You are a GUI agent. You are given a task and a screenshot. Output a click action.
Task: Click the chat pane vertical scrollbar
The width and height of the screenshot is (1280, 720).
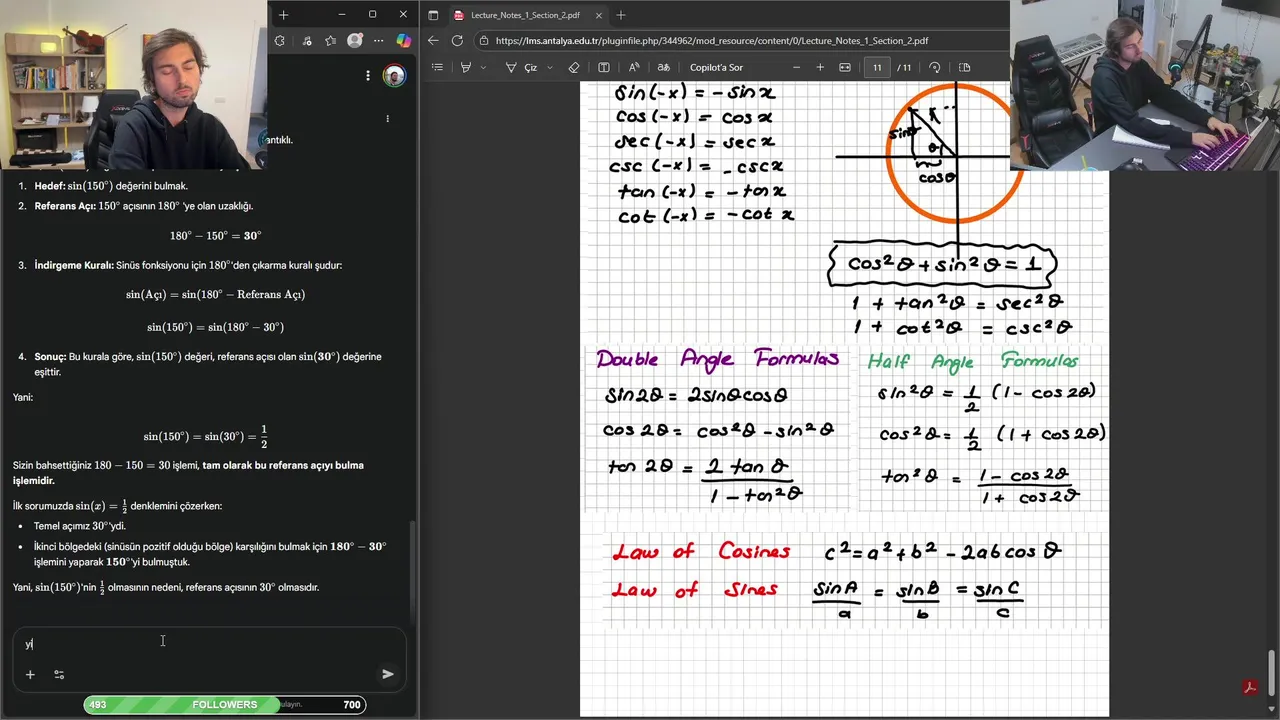[413, 573]
